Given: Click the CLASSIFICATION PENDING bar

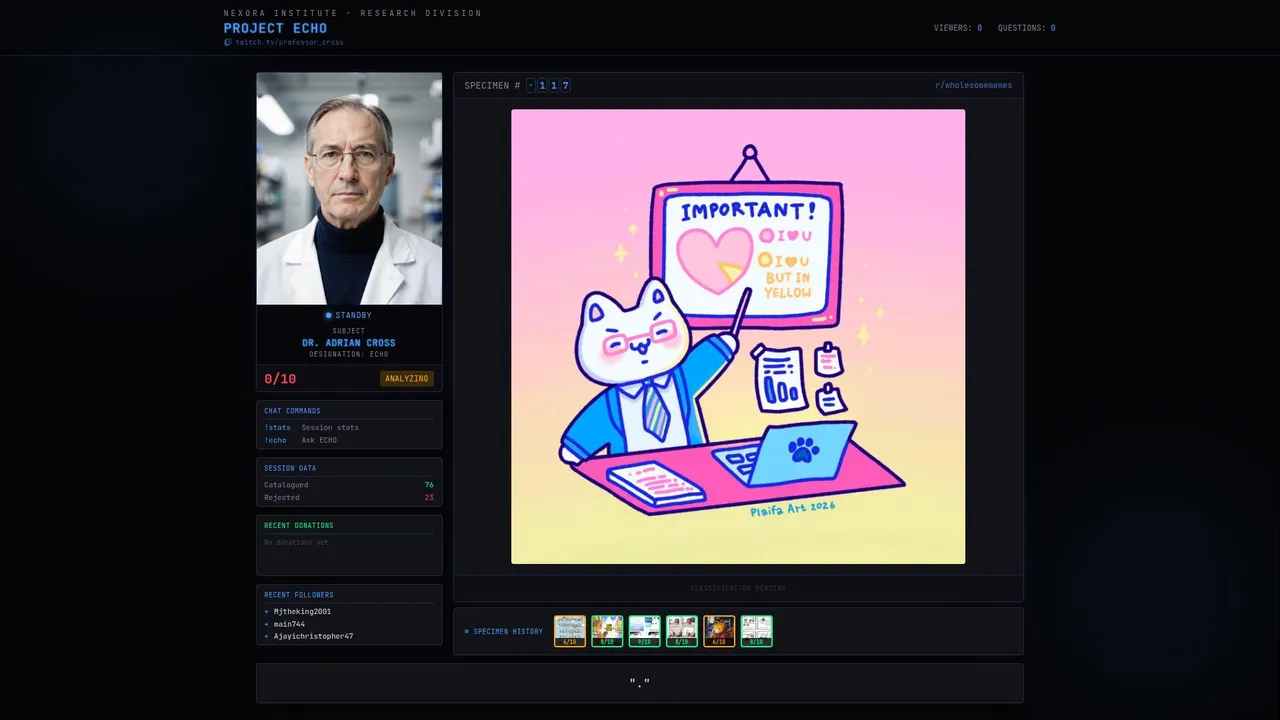Looking at the screenshot, I should point(738,588).
